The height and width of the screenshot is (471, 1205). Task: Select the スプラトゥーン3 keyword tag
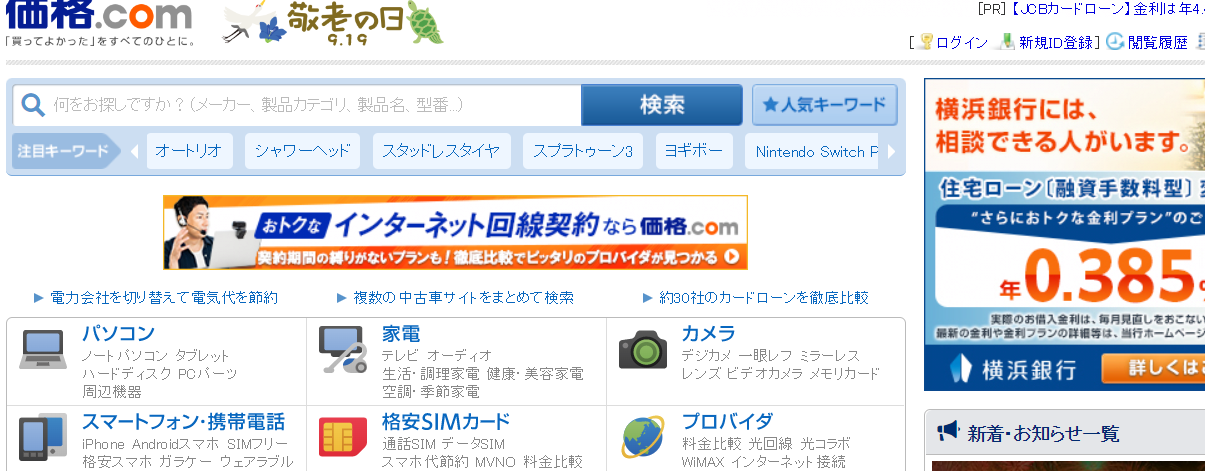coord(582,152)
